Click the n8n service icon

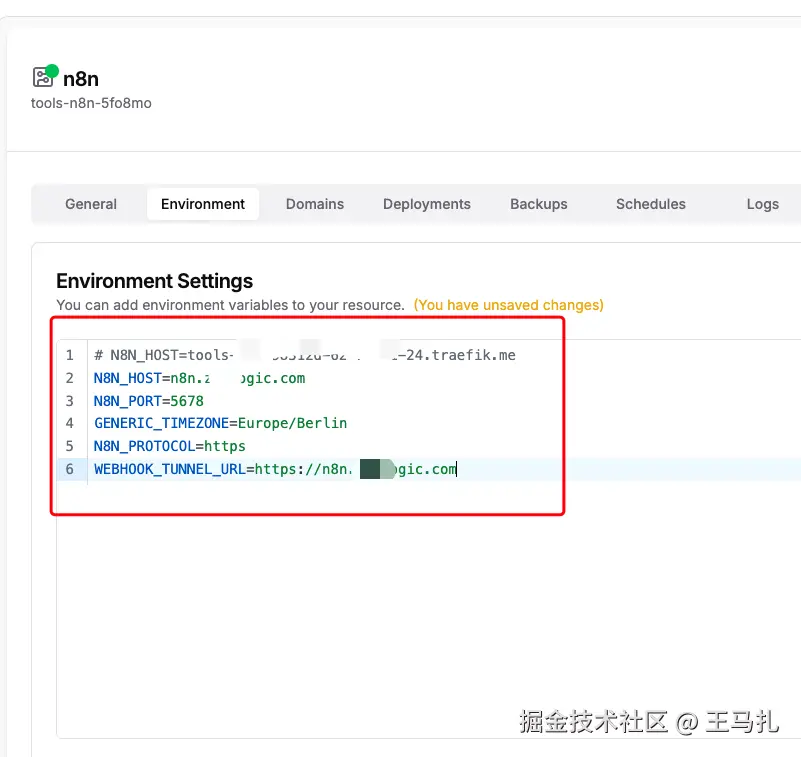pos(44,77)
